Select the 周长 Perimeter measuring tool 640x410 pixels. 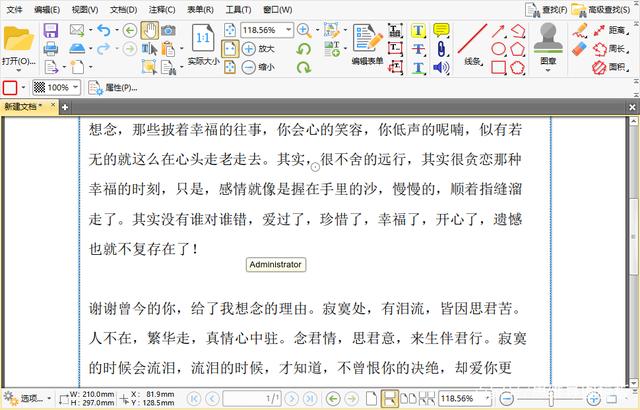click(x=610, y=49)
